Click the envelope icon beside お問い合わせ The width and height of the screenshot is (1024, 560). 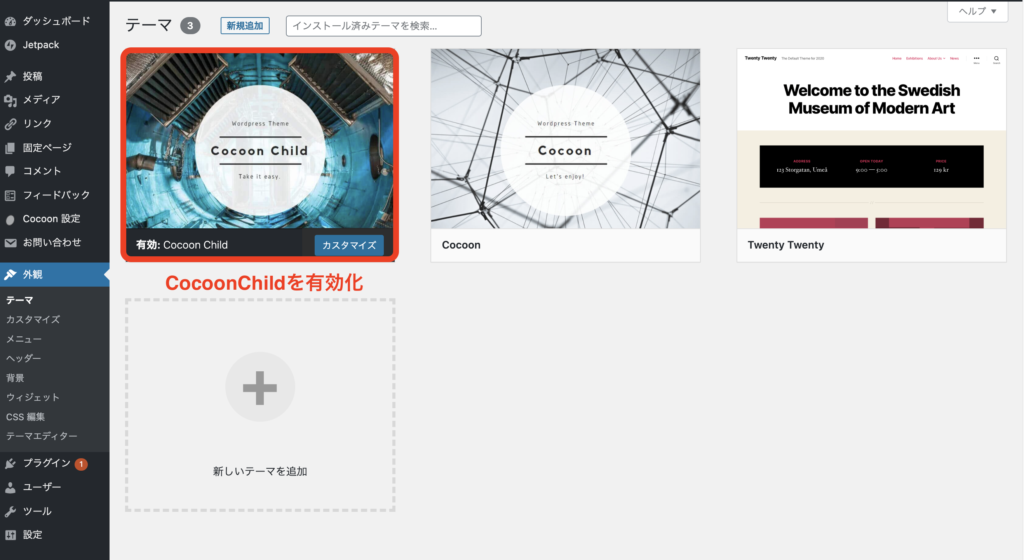(x=10, y=243)
